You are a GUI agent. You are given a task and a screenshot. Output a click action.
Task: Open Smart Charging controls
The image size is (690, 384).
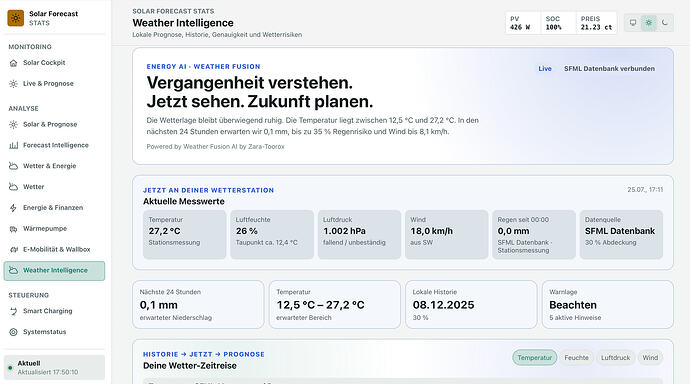tap(54, 311)
